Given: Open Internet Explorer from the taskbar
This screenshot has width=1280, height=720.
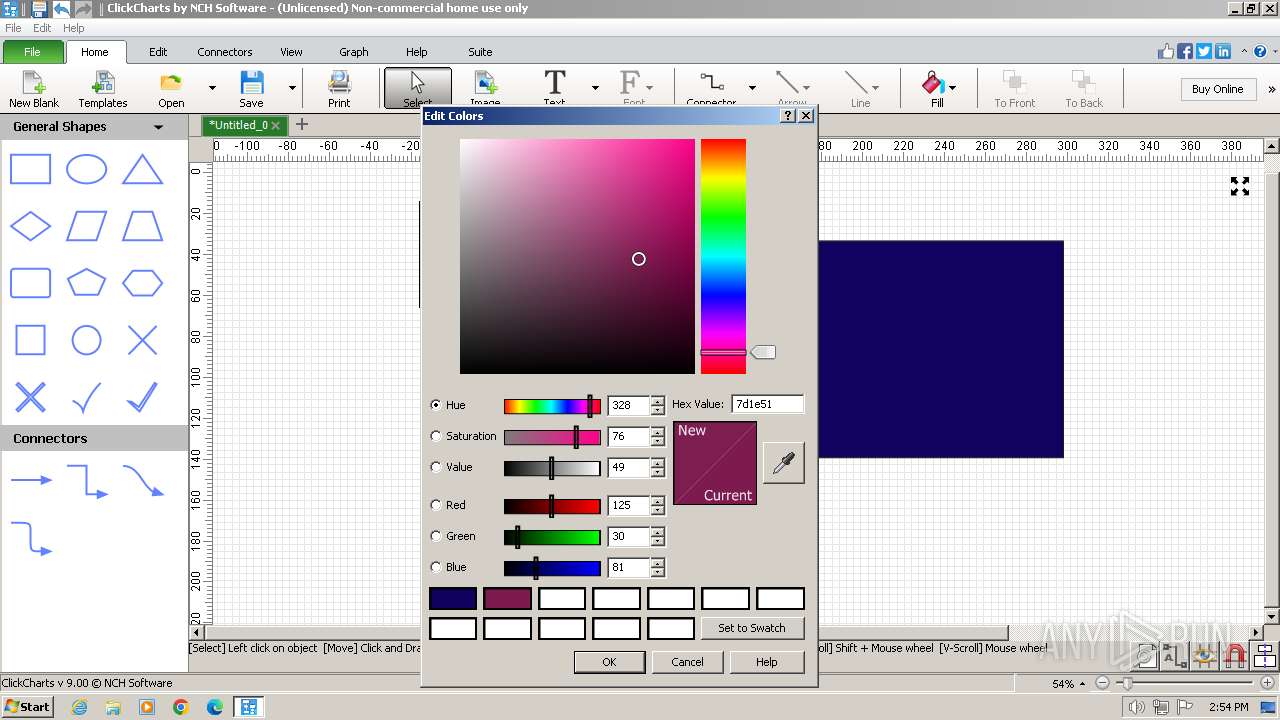Looking at the screenshot, I should (80, 707).
